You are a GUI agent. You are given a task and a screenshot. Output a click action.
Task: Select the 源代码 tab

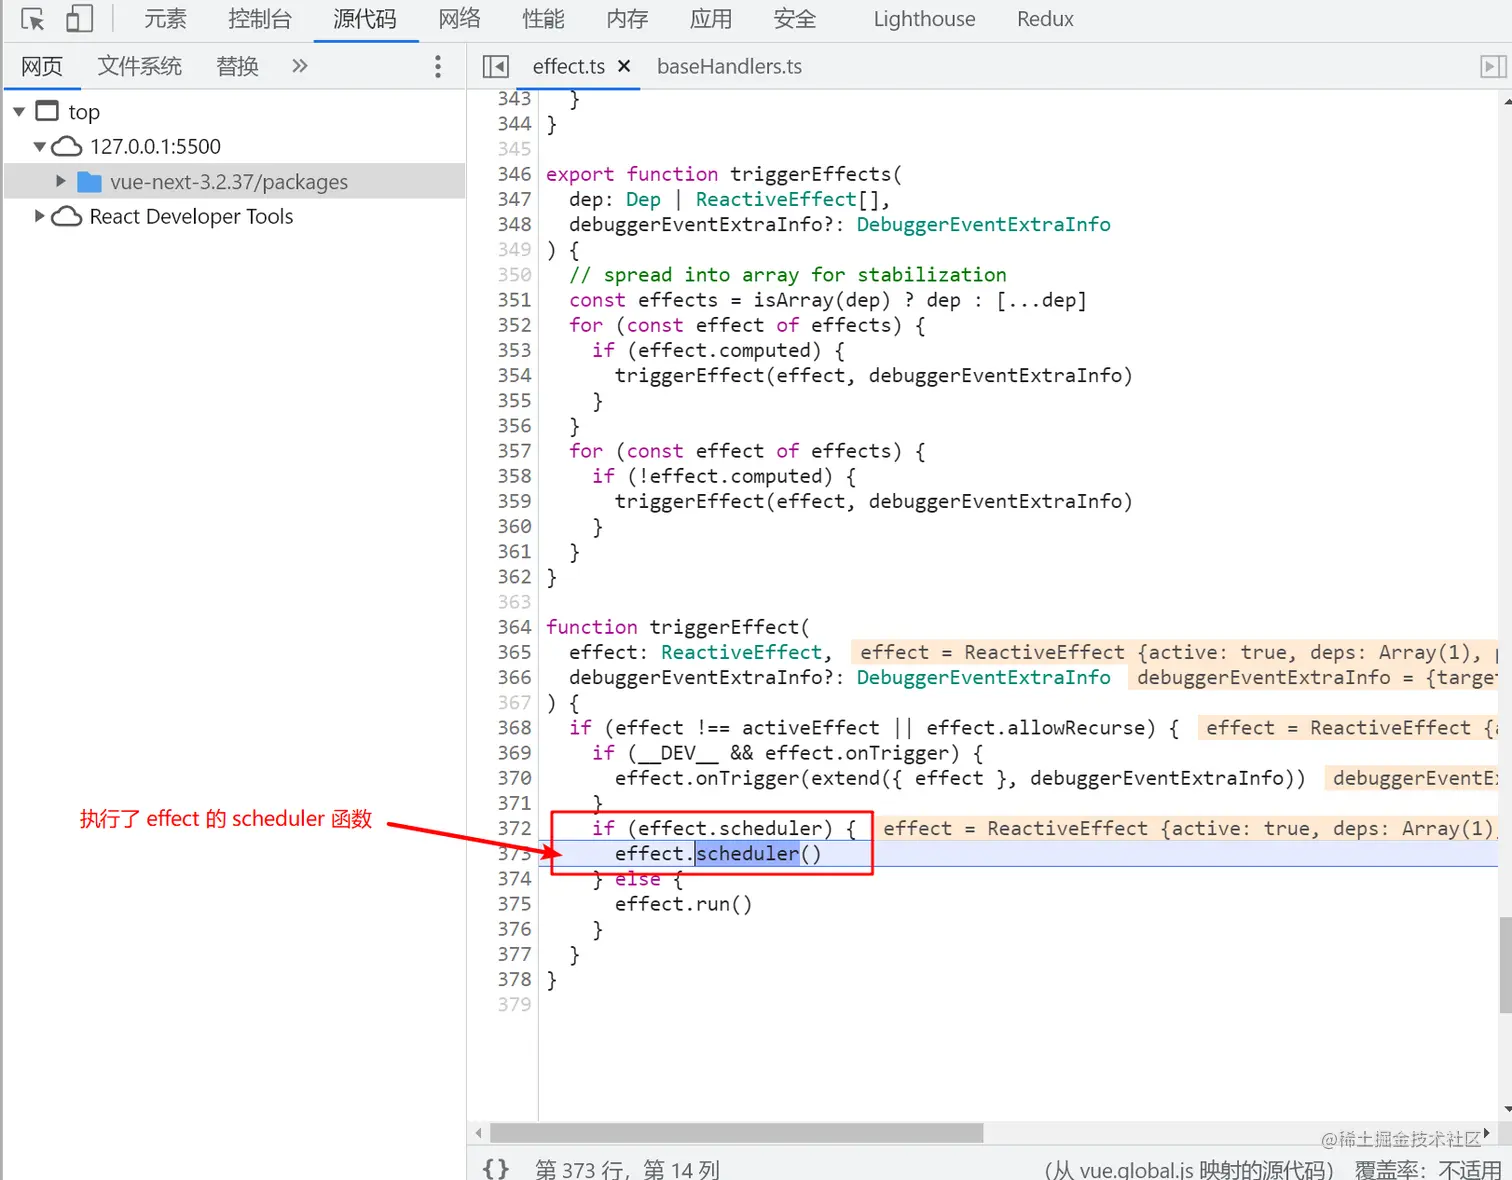coord(365,19)
